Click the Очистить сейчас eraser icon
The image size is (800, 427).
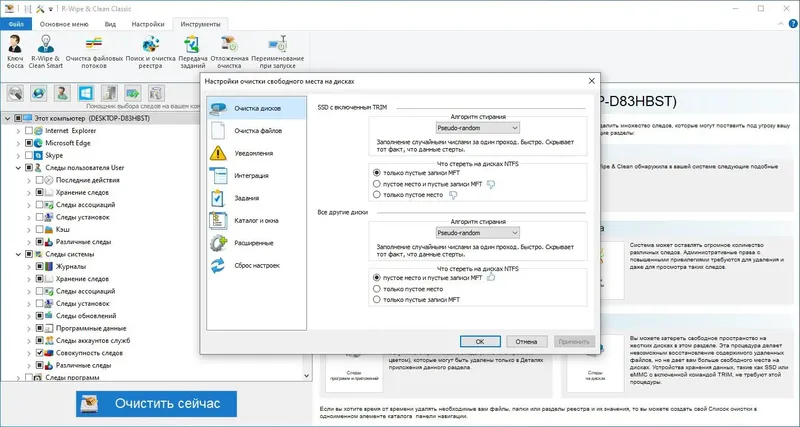(89, 404)
